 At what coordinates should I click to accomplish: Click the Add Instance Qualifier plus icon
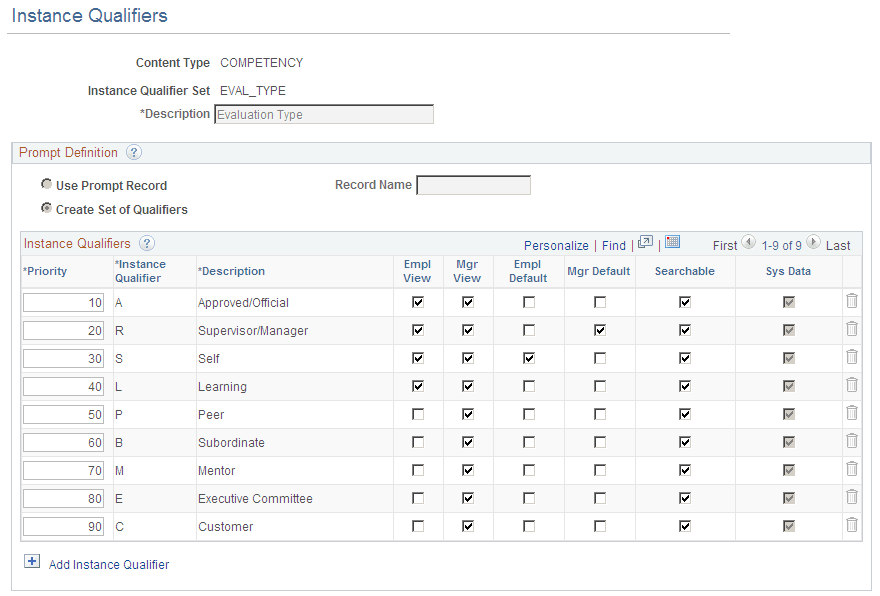[x=32, y=561]
